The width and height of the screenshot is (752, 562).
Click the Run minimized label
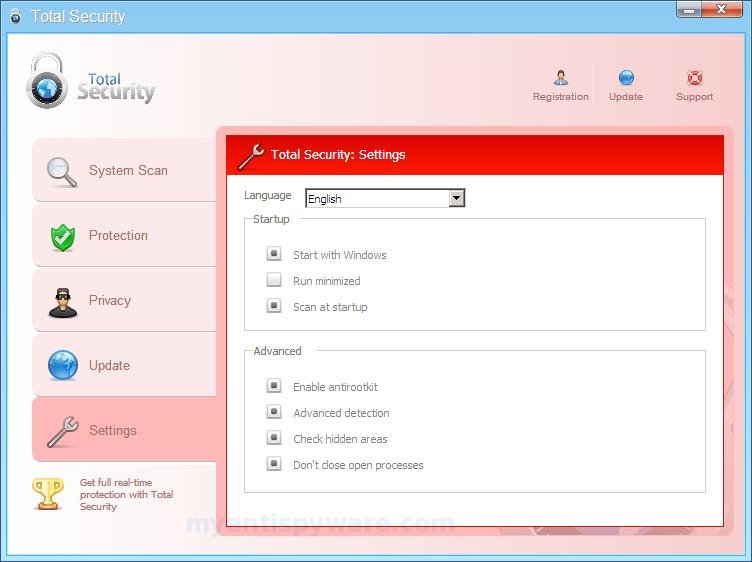click(x=327, y=281)
